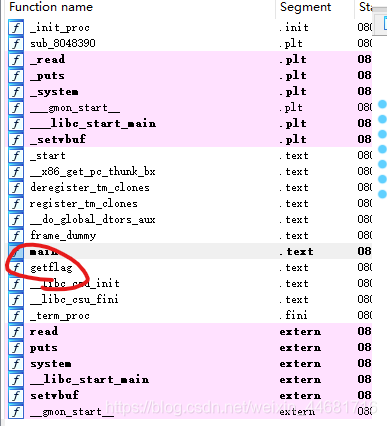This screenshot has width=387, height=426.
Task: Click function icon beside getflag
Action: click(x=16, y=267)
